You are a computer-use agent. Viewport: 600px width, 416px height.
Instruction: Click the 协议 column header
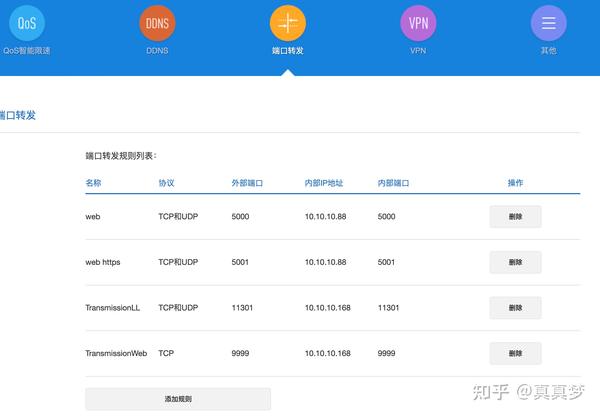click(166, 183)
